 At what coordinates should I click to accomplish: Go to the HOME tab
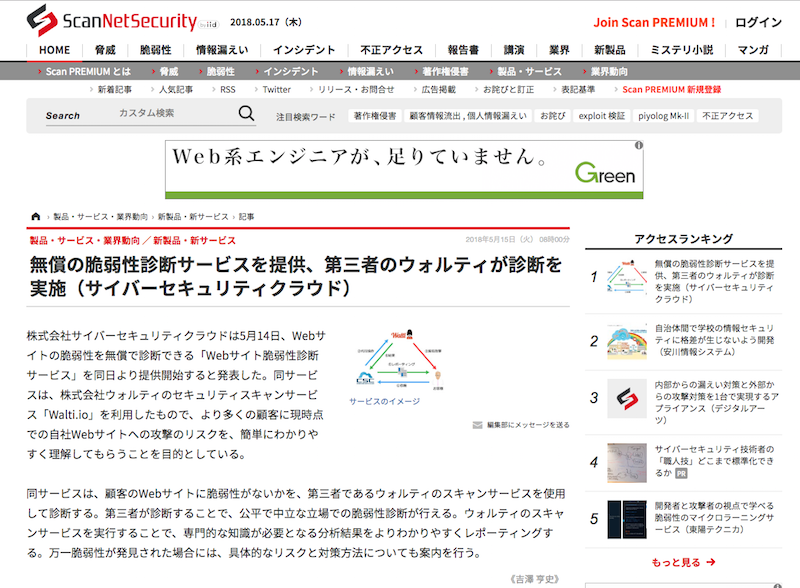point(54,50)
